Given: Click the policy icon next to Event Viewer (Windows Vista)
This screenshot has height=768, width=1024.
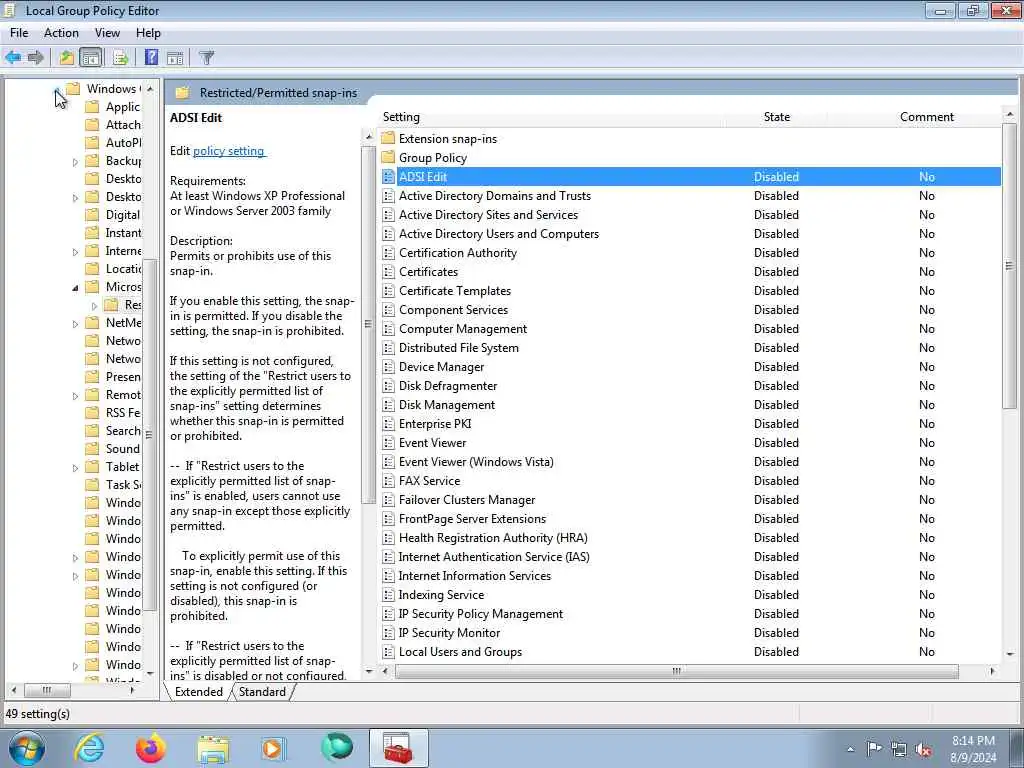Looking at the screenshot, I should [389, 462].
